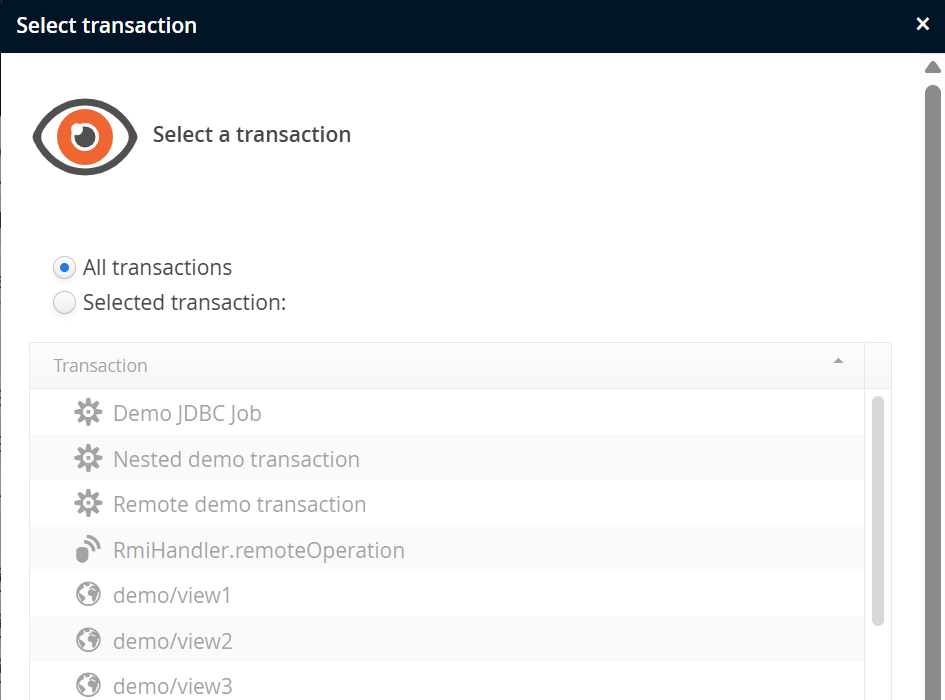The height and width of the screenshot is (700, 945).
Task: Click gear icon beside Demo JDBC Job
Action: 88,413
